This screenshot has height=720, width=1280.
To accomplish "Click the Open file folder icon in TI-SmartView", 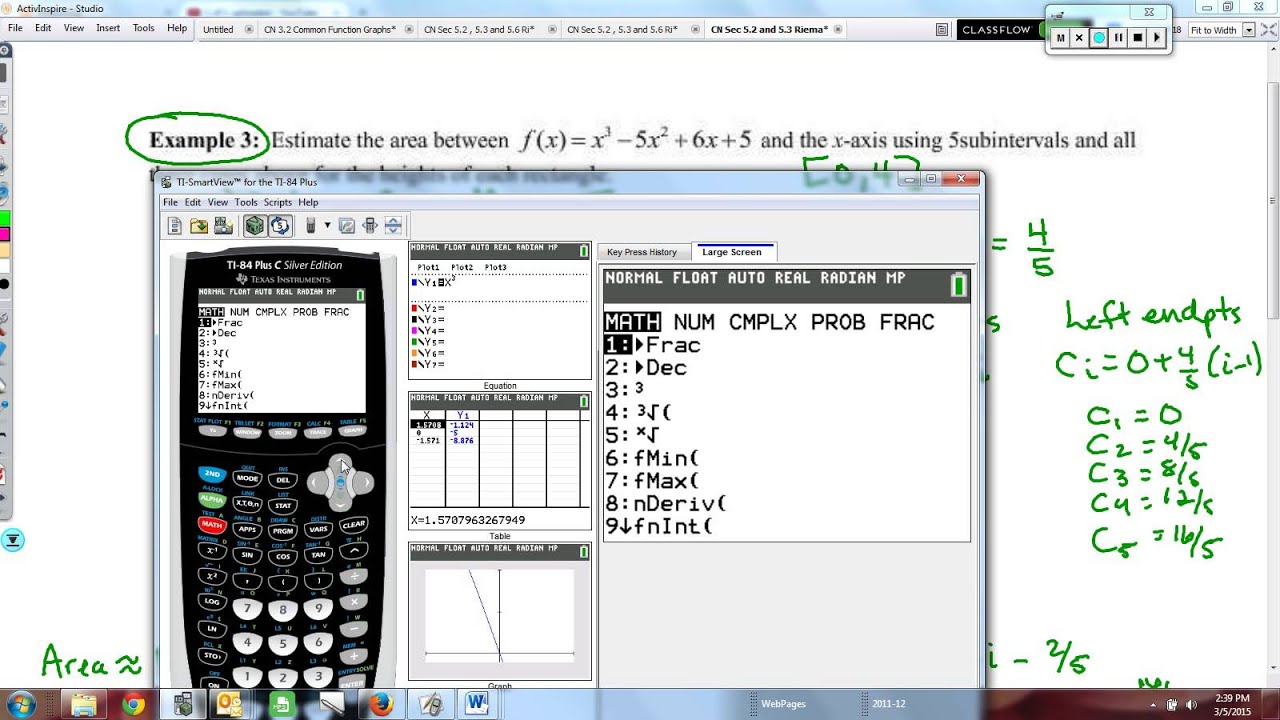I will click(199, 226).
